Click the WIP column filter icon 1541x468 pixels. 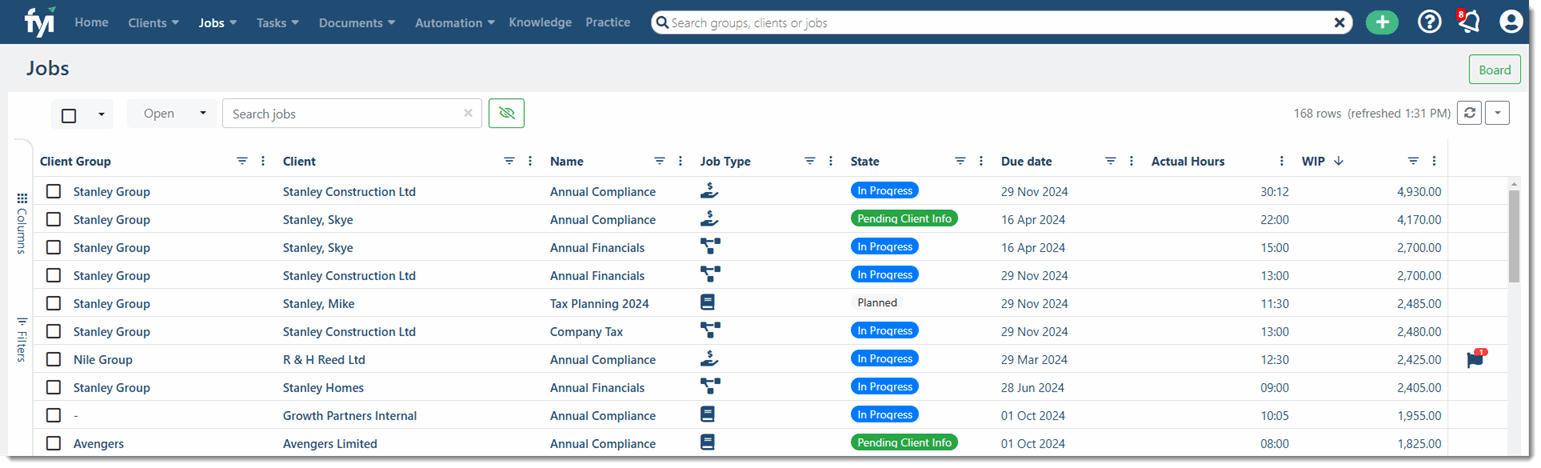[x=1413, y=161]
